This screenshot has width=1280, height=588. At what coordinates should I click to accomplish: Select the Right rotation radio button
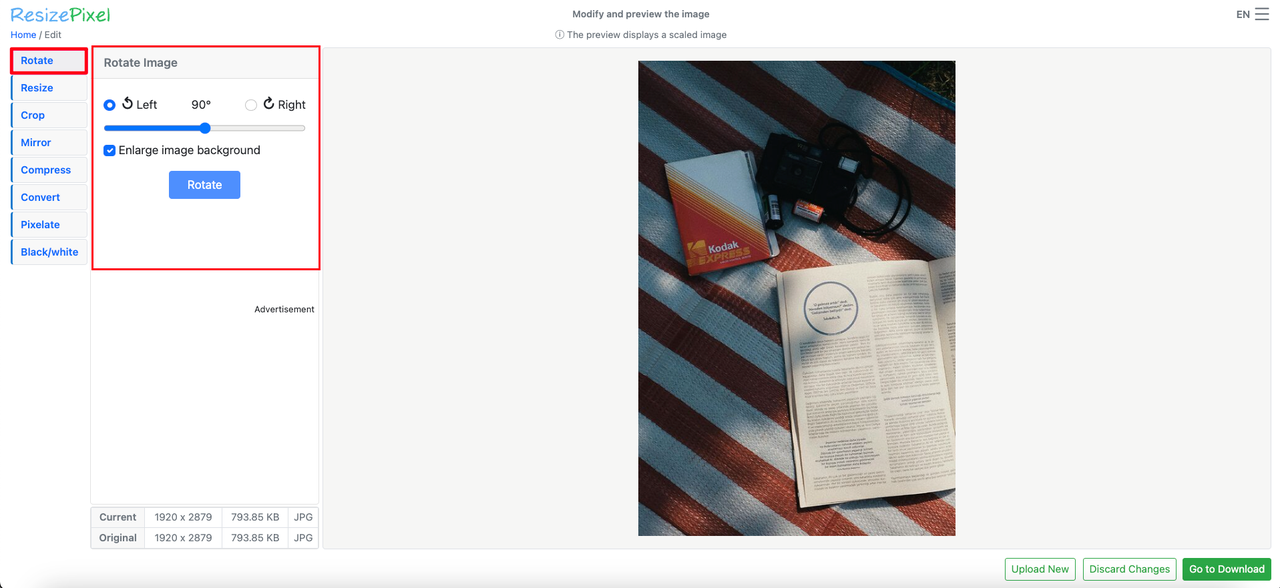click(x=251, y=105)
